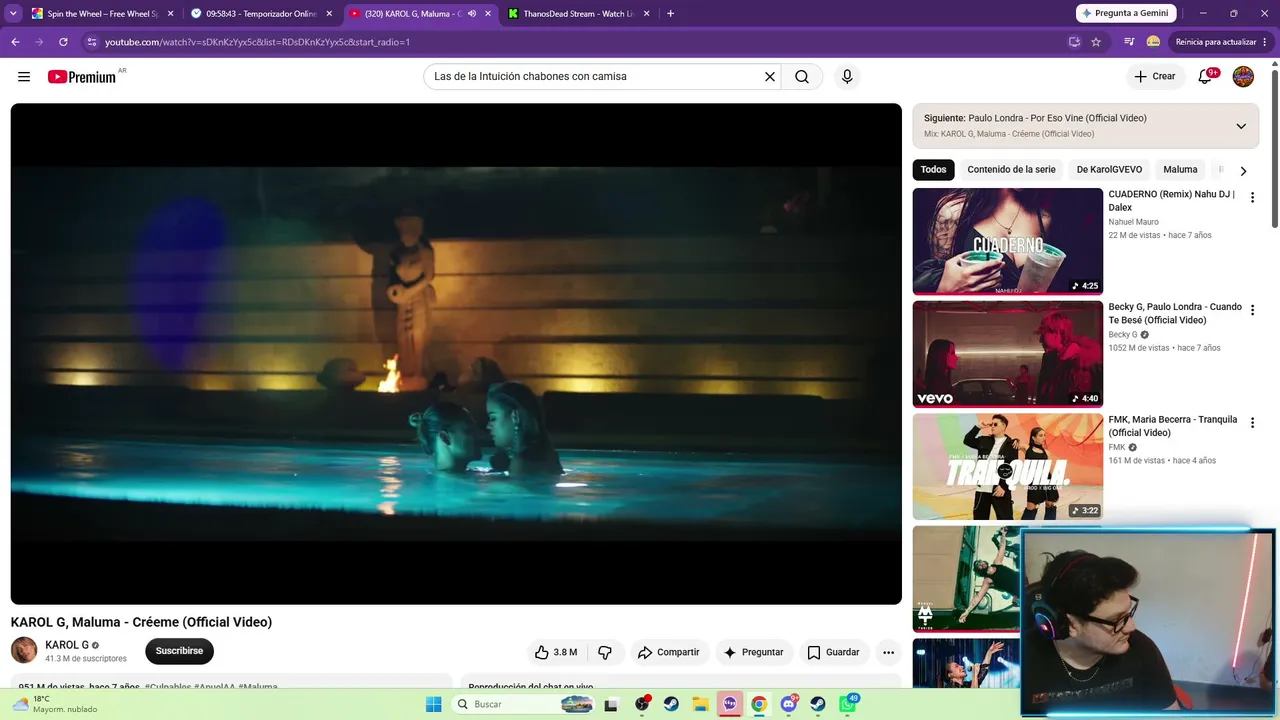The width and height of the screenshot is (1280, 720).
Task: Click the Créeme video player
Action: pyautogui.click(x=456, y=354)
